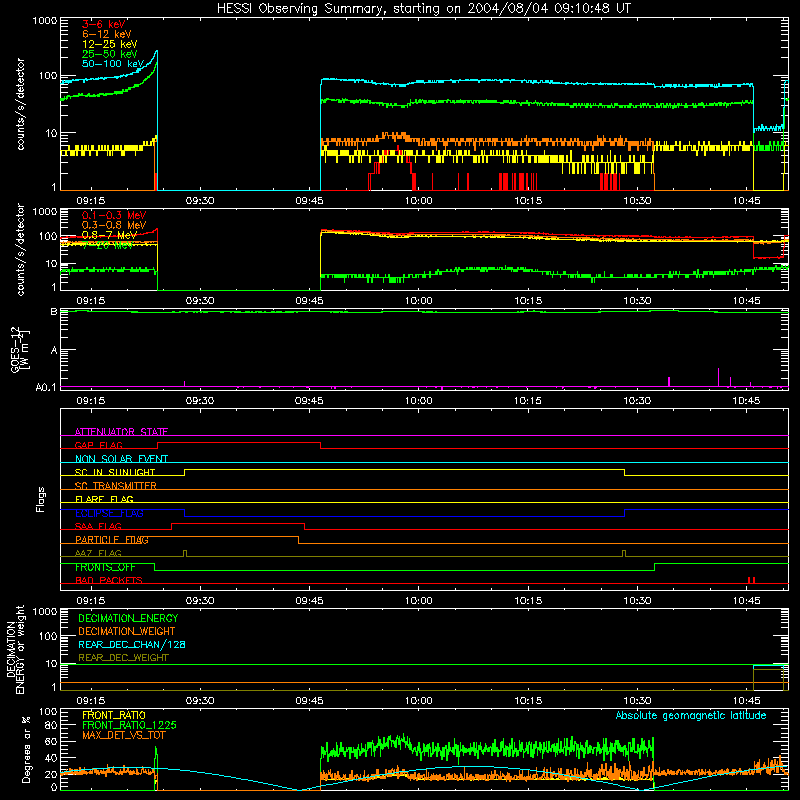The width and height of the screenshot is (800, 800).
Task: Select the blue ECLIPSE_FLAG label
Action: click(x=109, y=513)
